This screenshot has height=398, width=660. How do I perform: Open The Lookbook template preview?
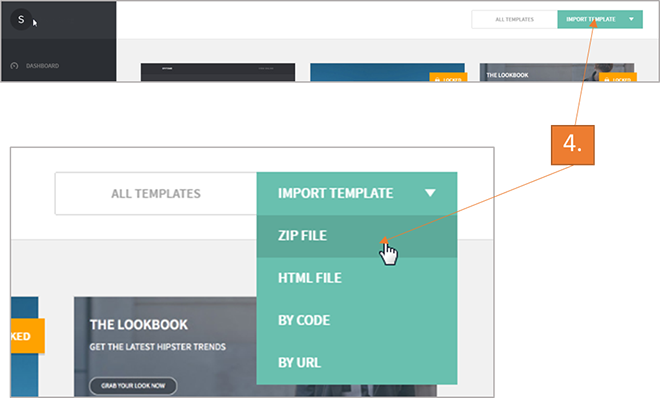pyautogui.click(x=556, y=72)
